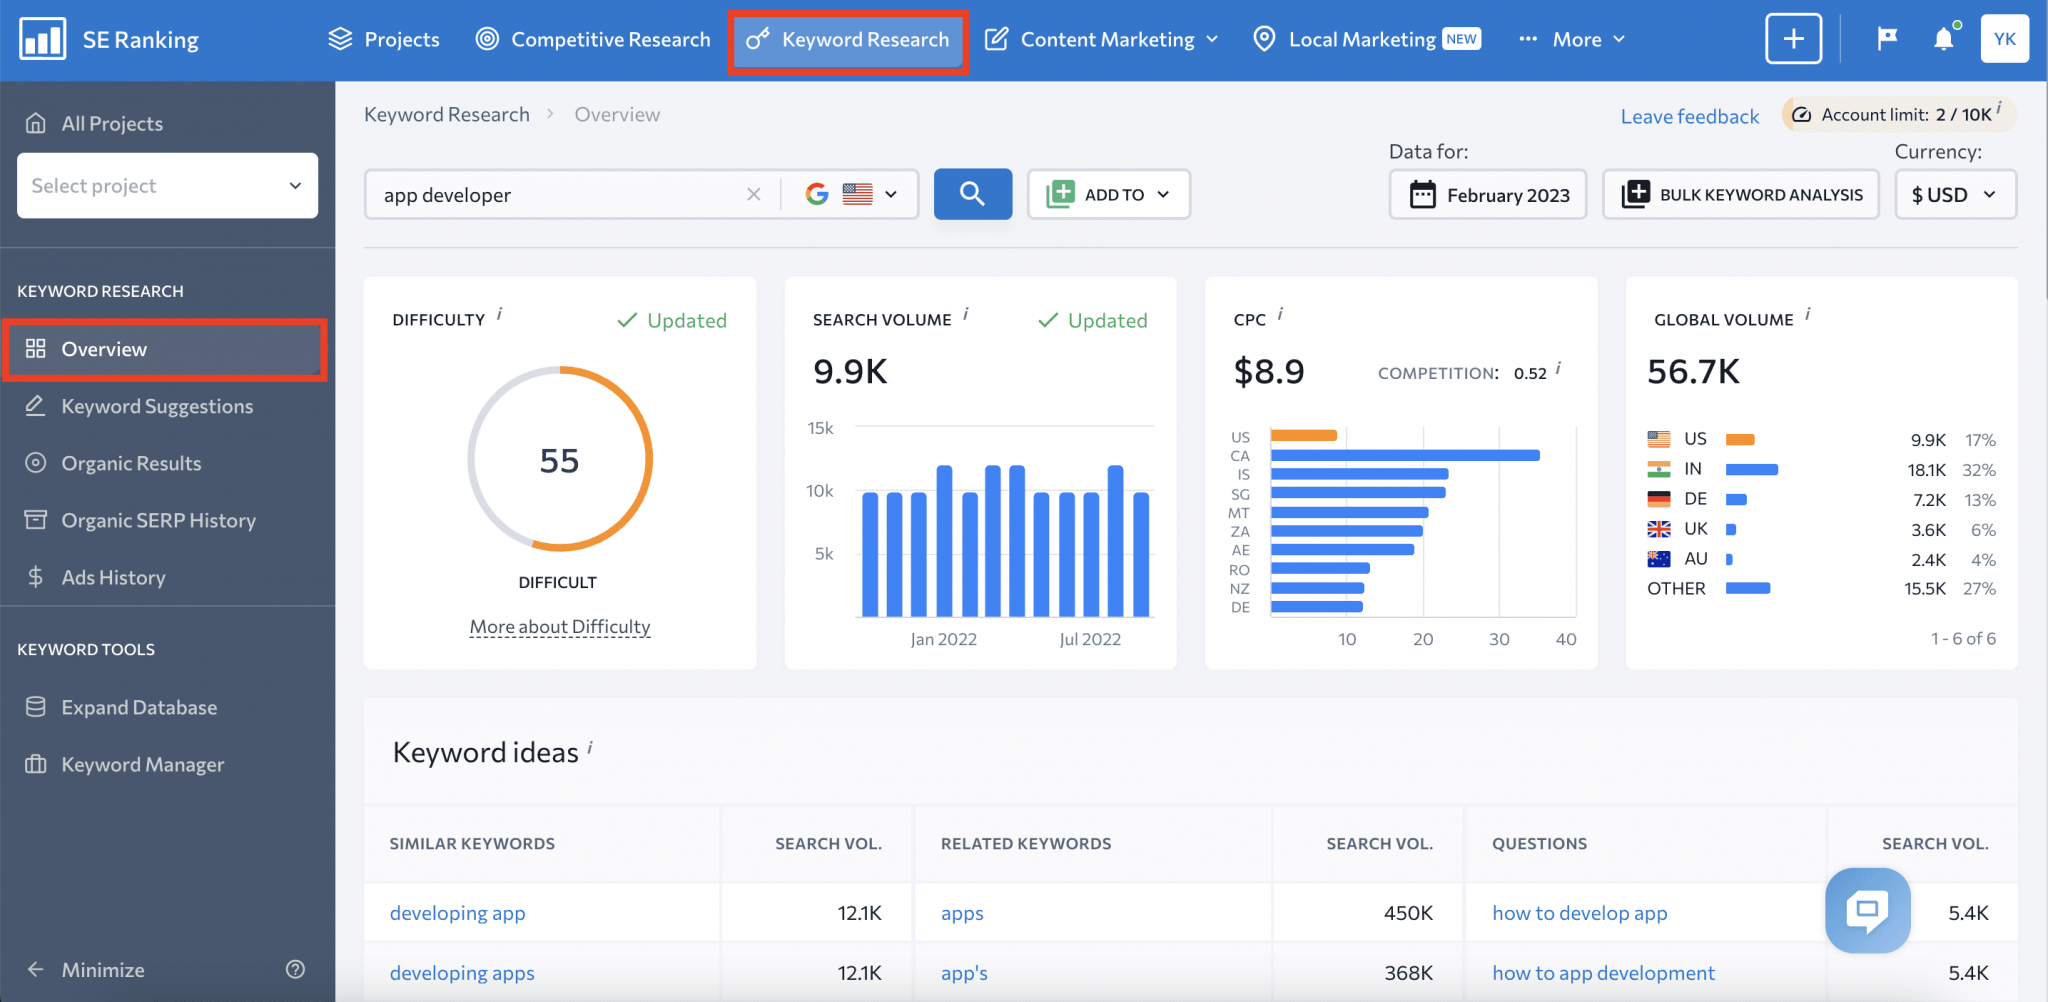This screenshot has height=1002, width=2048.
Task: Change currency using the $USD dropdown
Action: point(1954,194)
